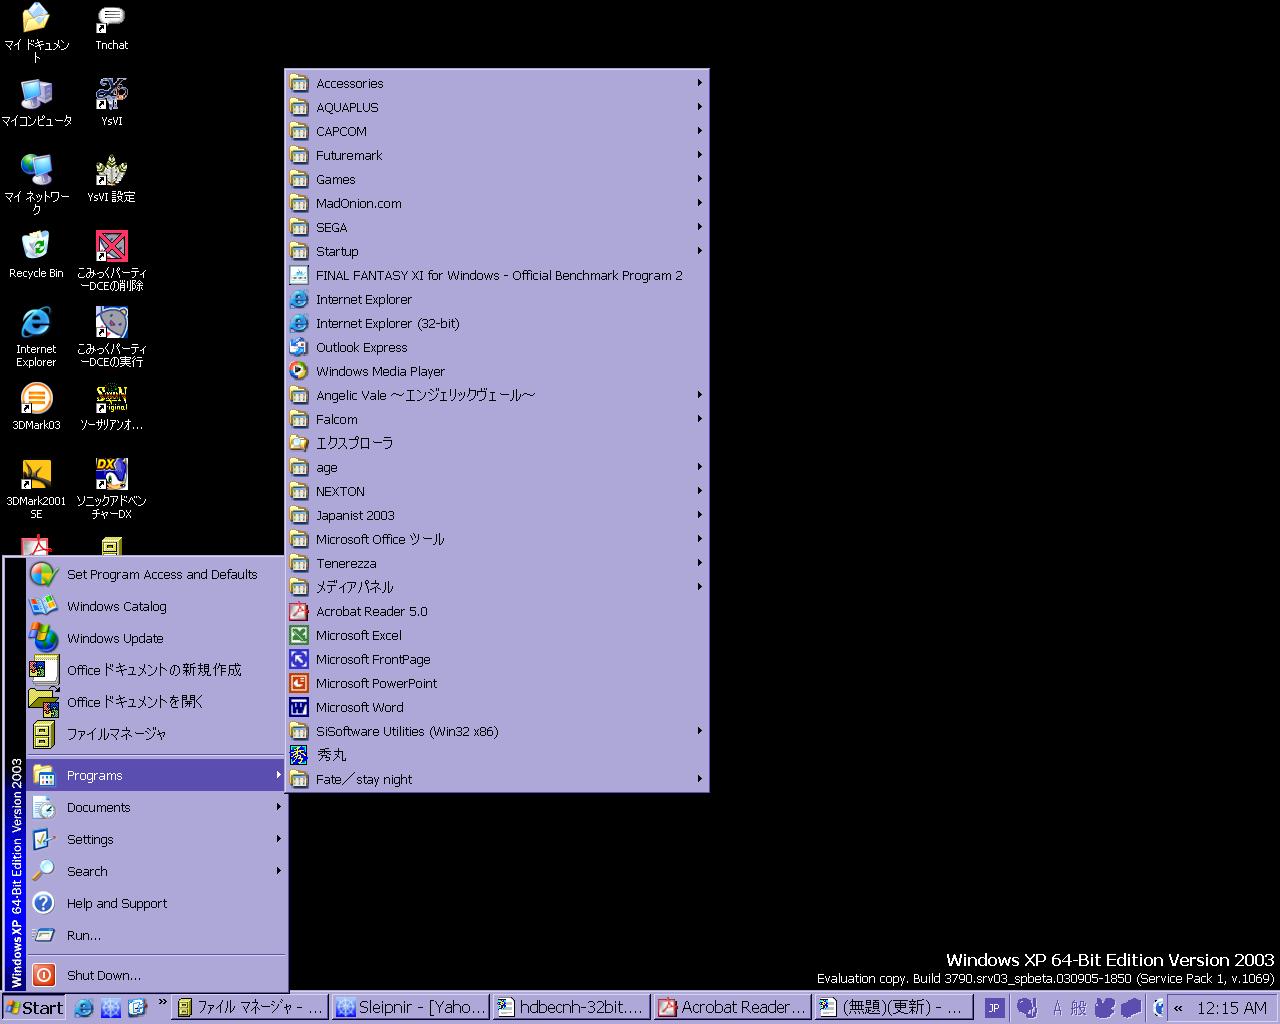Select the 3DMark2001 SE desktop icon
The image size is (1280, 1024).
(x=36, y=489)
